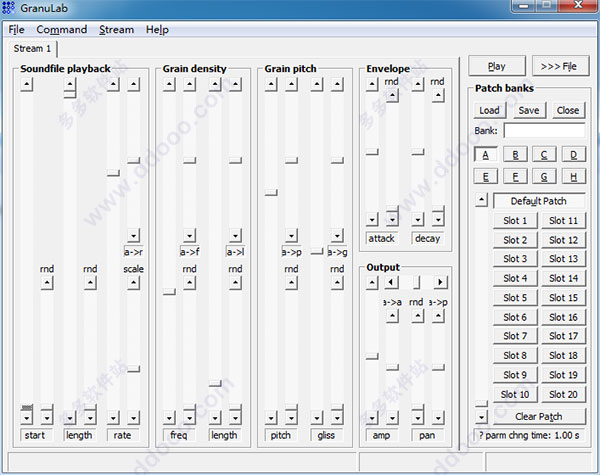The image size is (600, 475).
Task: Select patch bank H
Action: (x=574, y=176)
